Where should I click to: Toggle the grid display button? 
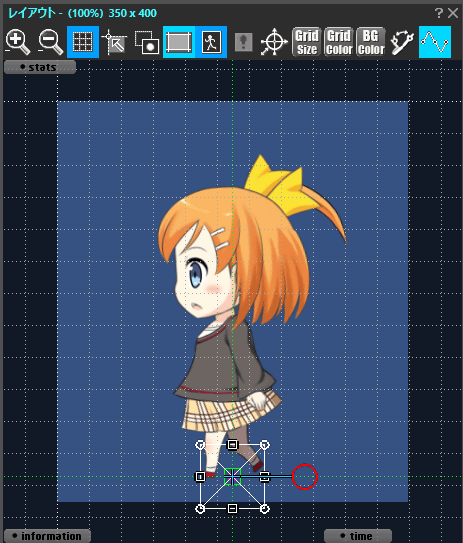tap(83, 42)
